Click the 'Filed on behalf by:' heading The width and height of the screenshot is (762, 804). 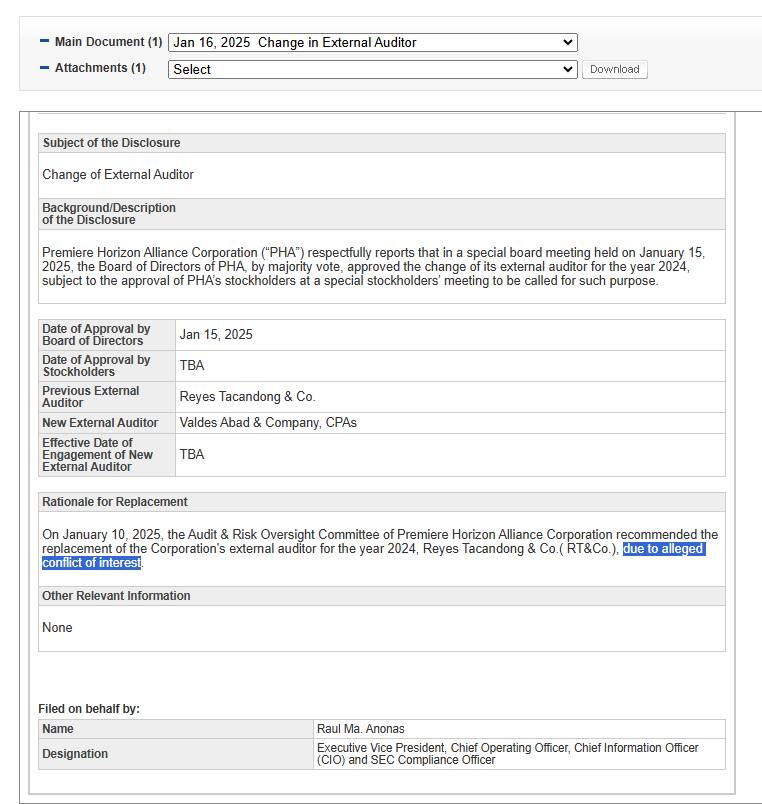(x=89, y=709)
